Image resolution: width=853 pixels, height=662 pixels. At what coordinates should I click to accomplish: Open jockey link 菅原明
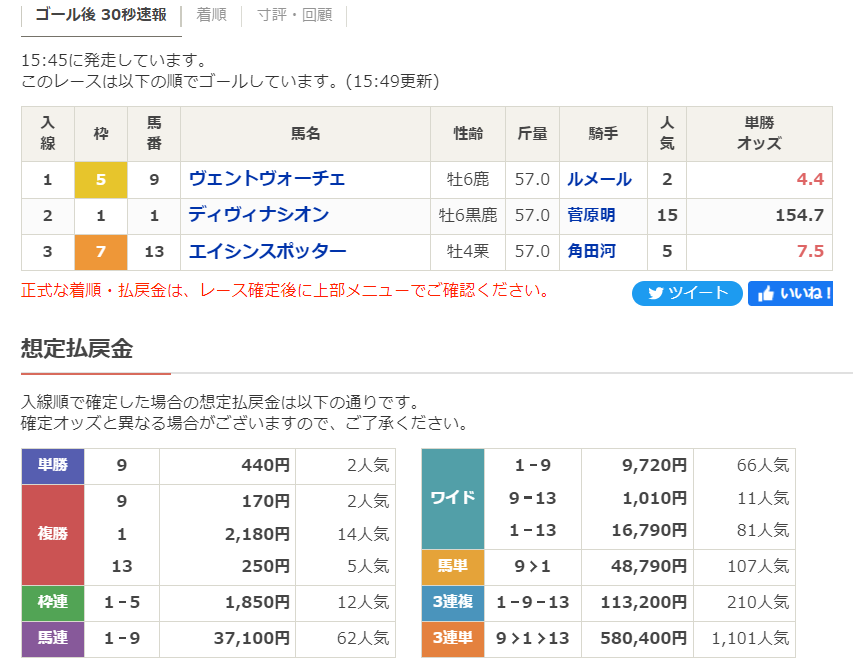(x=591, y=215)
